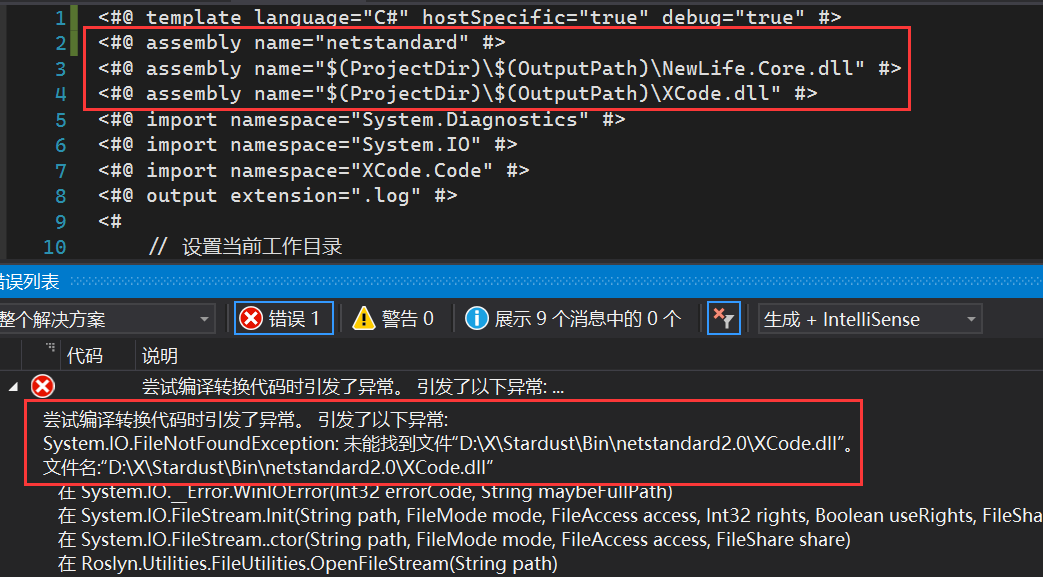Toggle the 错误 1 errors filter
1043x577 pixels.
(x=284, y=319)
